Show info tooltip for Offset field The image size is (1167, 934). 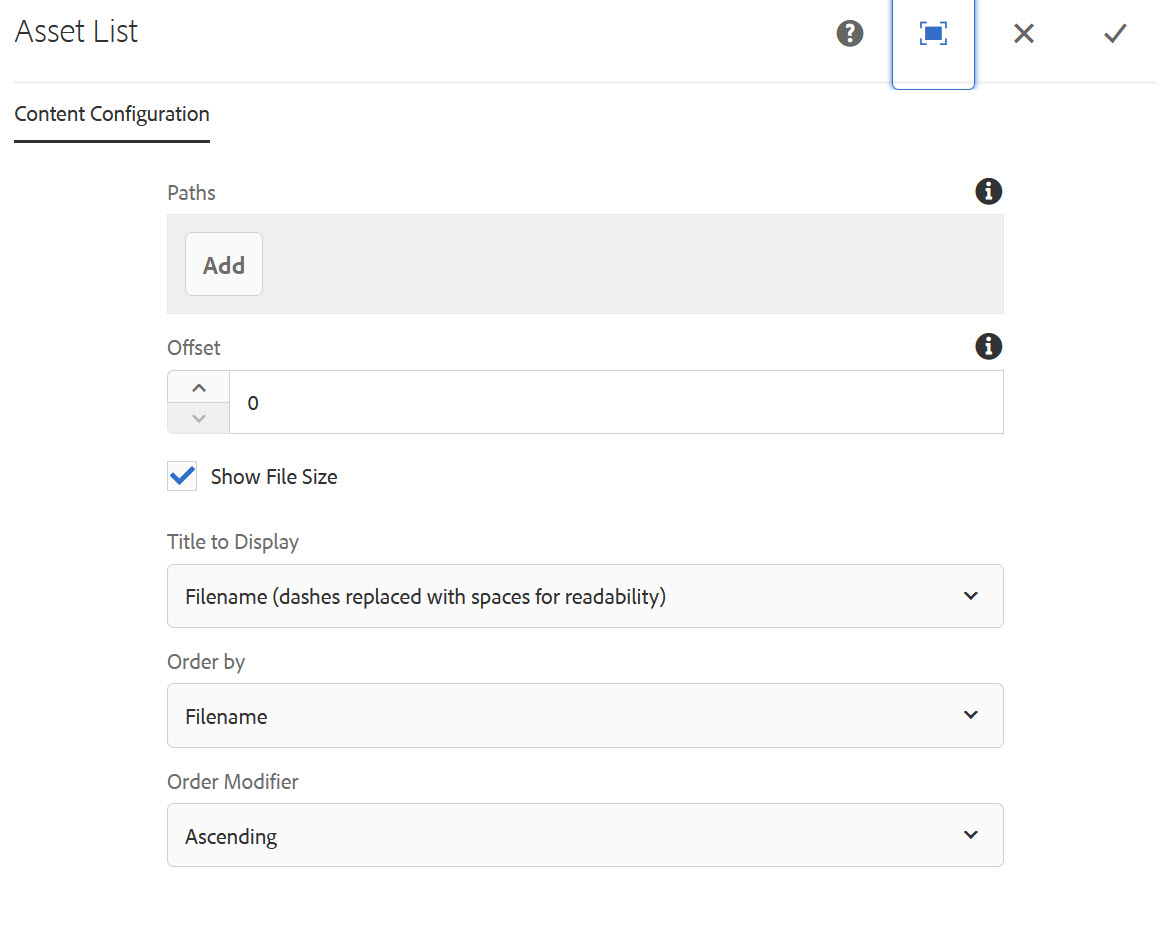(x=988, y=347)
